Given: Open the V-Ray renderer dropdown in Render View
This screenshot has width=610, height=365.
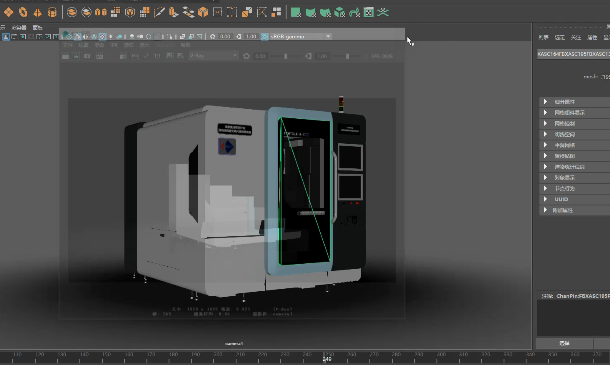Looking at the screenshot, I should (213, 56).
